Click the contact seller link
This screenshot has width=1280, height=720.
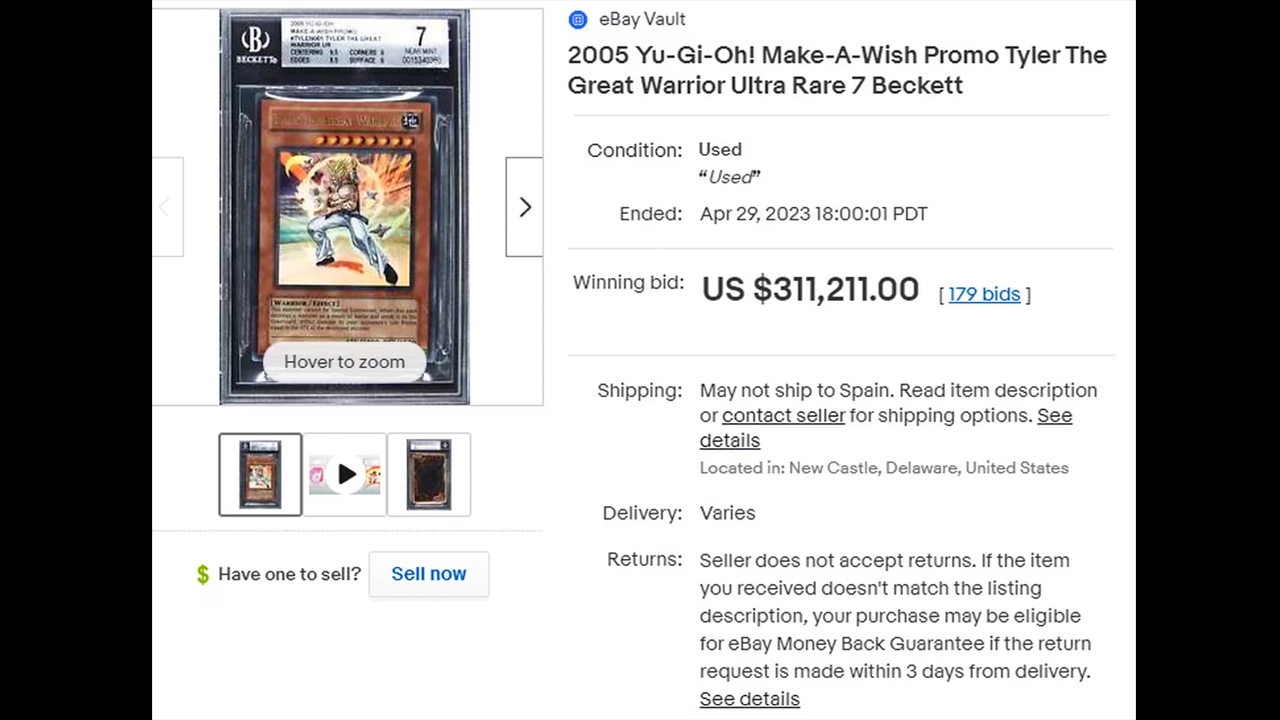click(783, 415)
